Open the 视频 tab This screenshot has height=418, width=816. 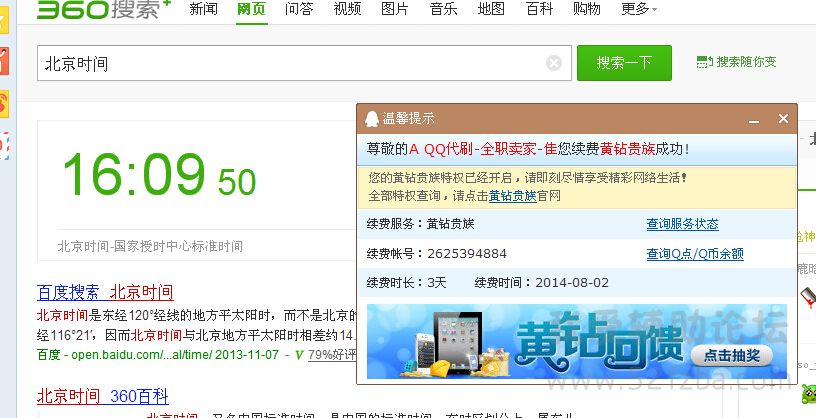click(x=347, y=9)
